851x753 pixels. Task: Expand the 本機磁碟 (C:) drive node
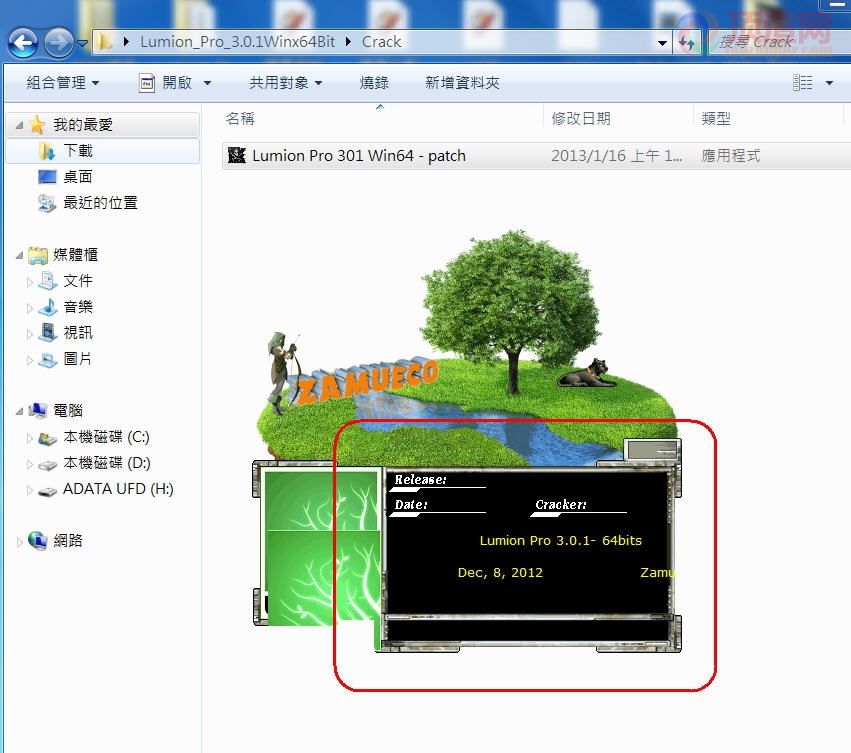coord(30,438)
